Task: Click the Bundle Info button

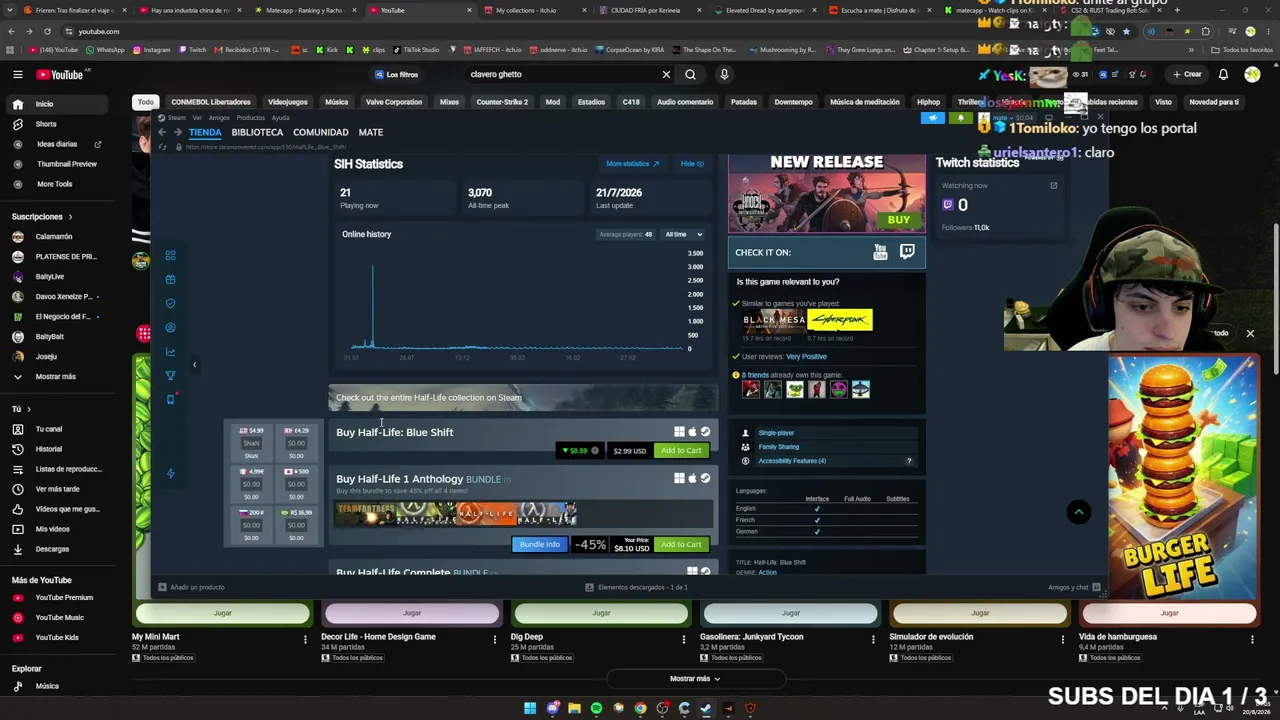Action: pos(539,544)
